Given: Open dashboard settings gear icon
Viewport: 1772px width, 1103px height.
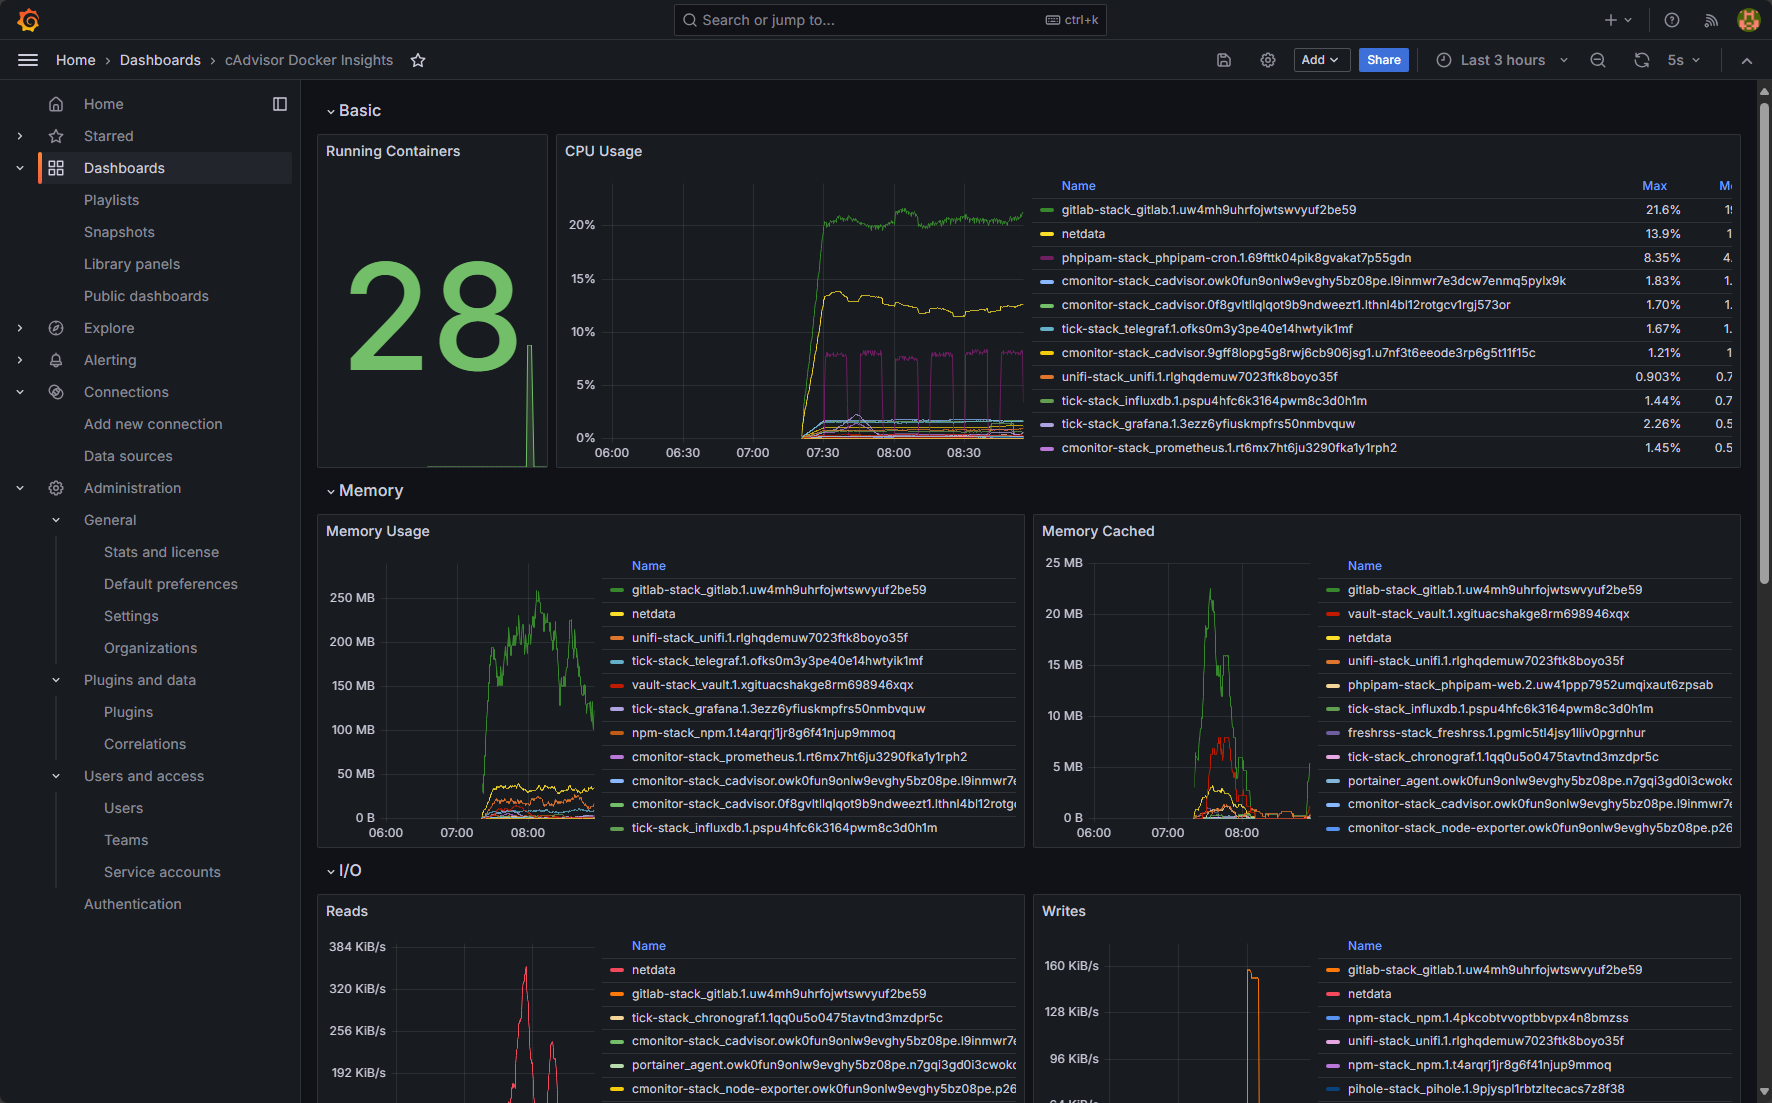Looking at the screenshot, I should 1267,60.
